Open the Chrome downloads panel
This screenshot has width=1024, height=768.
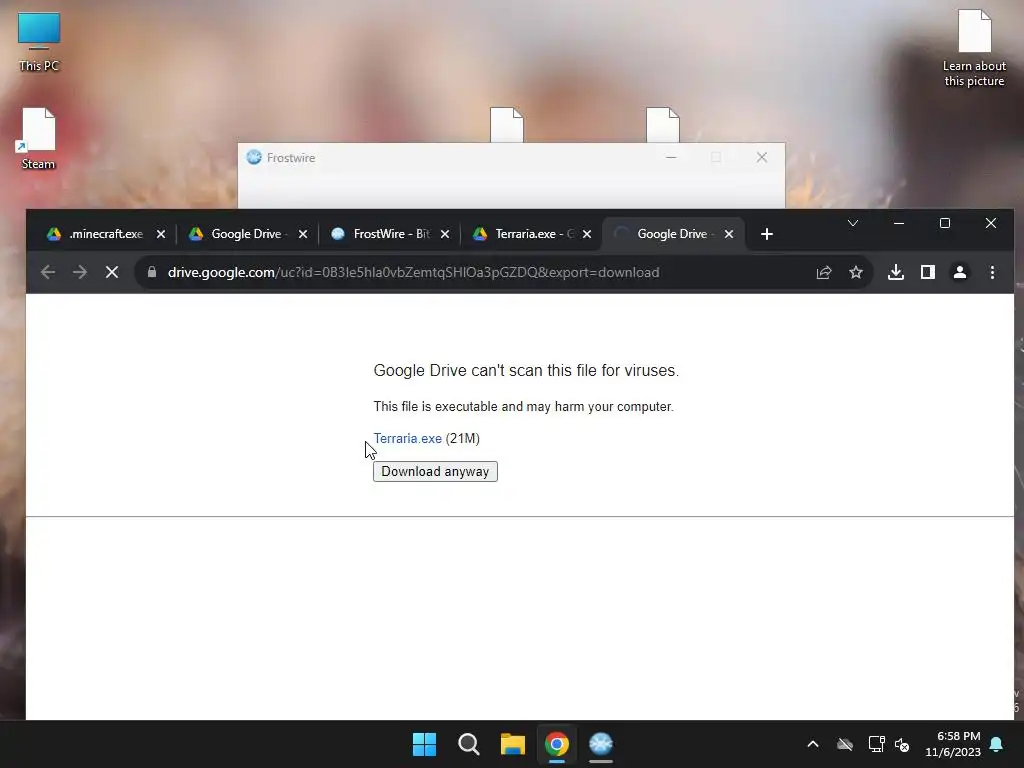pyautogui.click(x=896, y=272)
